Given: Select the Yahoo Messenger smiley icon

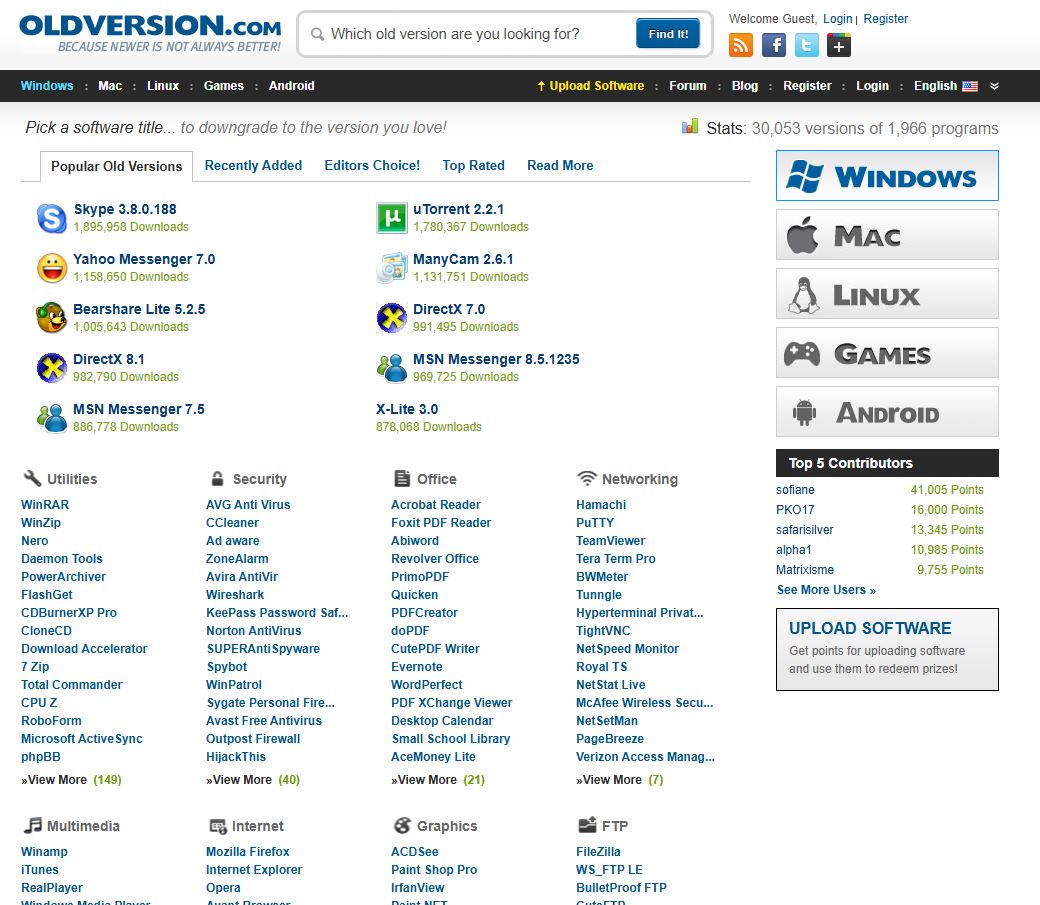Looking at the screenshot, I should pos(52,268).
